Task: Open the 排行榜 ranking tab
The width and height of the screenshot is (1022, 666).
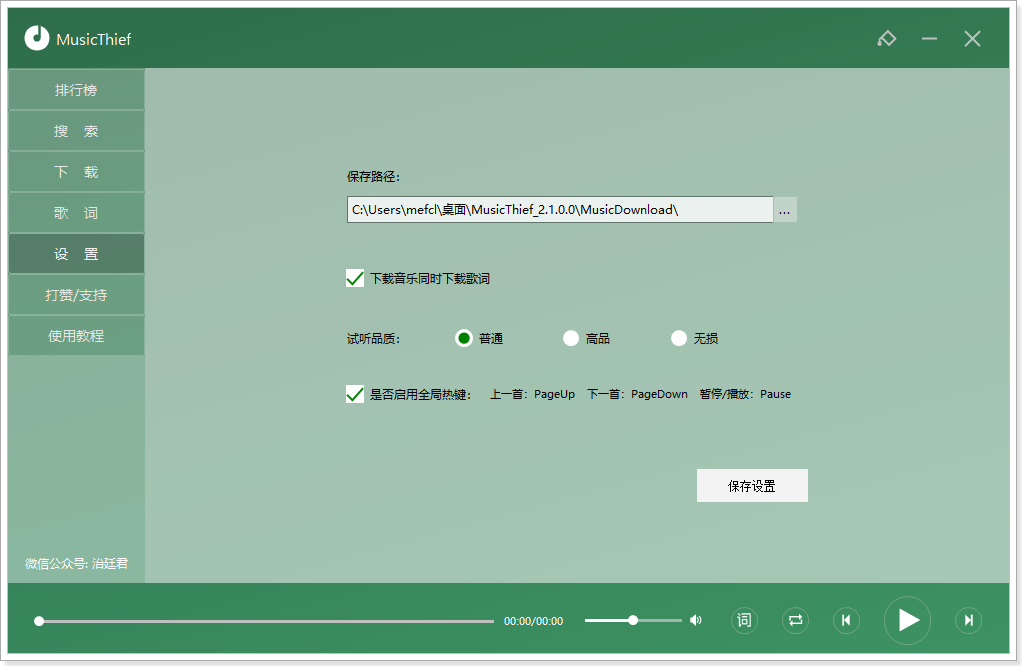Action: (x=76, y=90)
